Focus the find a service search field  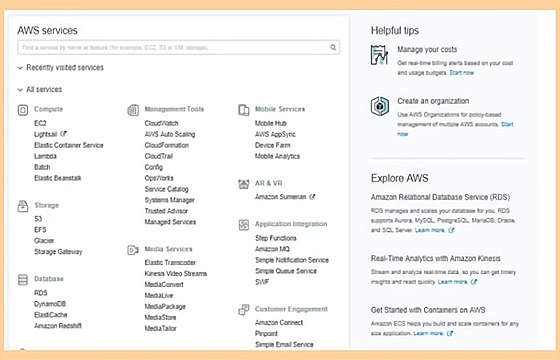click(x=178, y=48)
